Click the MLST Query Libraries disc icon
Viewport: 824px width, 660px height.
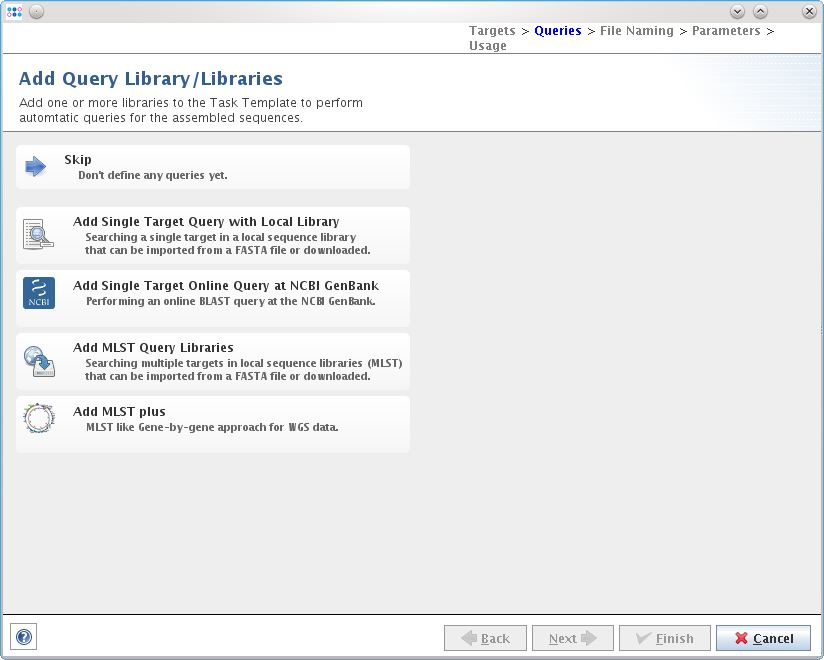coord(38,360)
